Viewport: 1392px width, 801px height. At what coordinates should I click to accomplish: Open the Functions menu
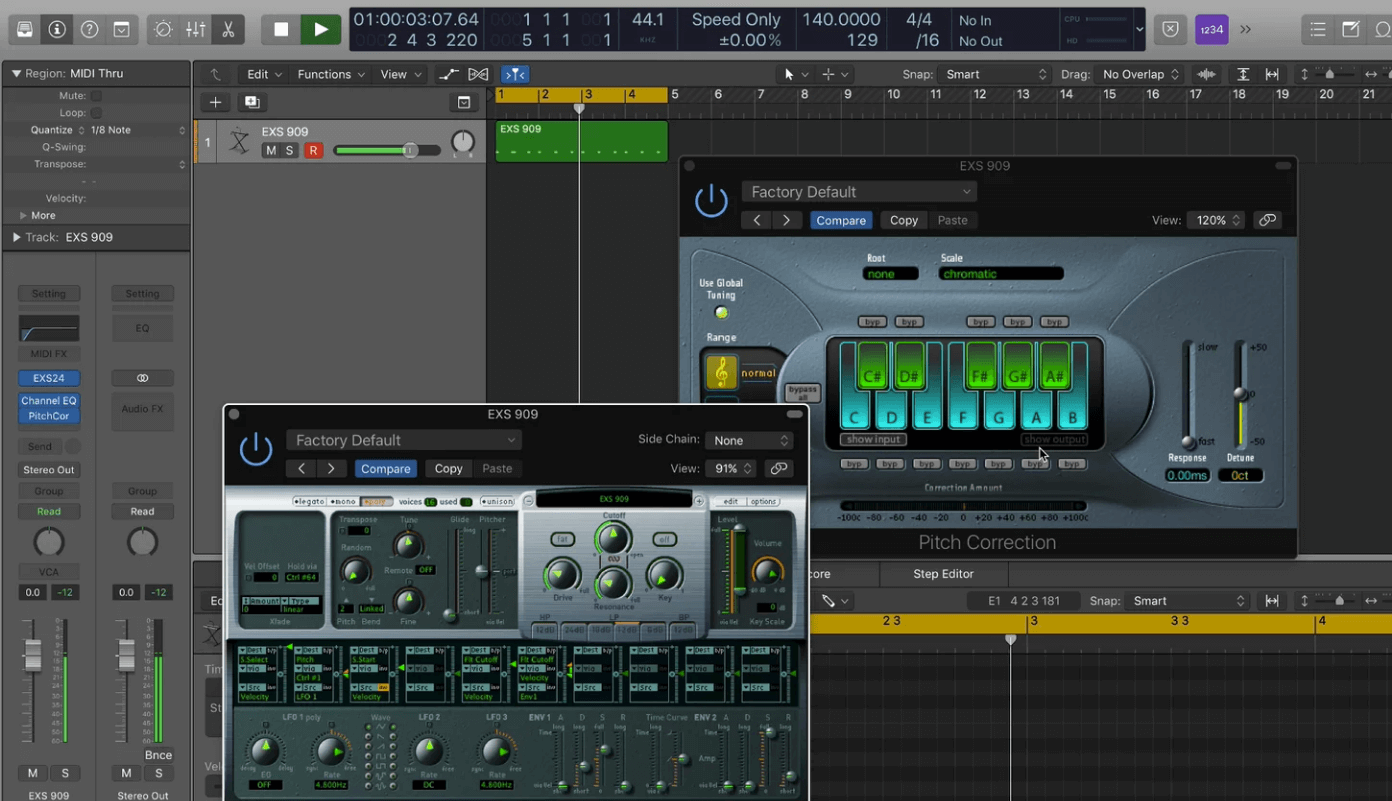(x=331, y=74)
